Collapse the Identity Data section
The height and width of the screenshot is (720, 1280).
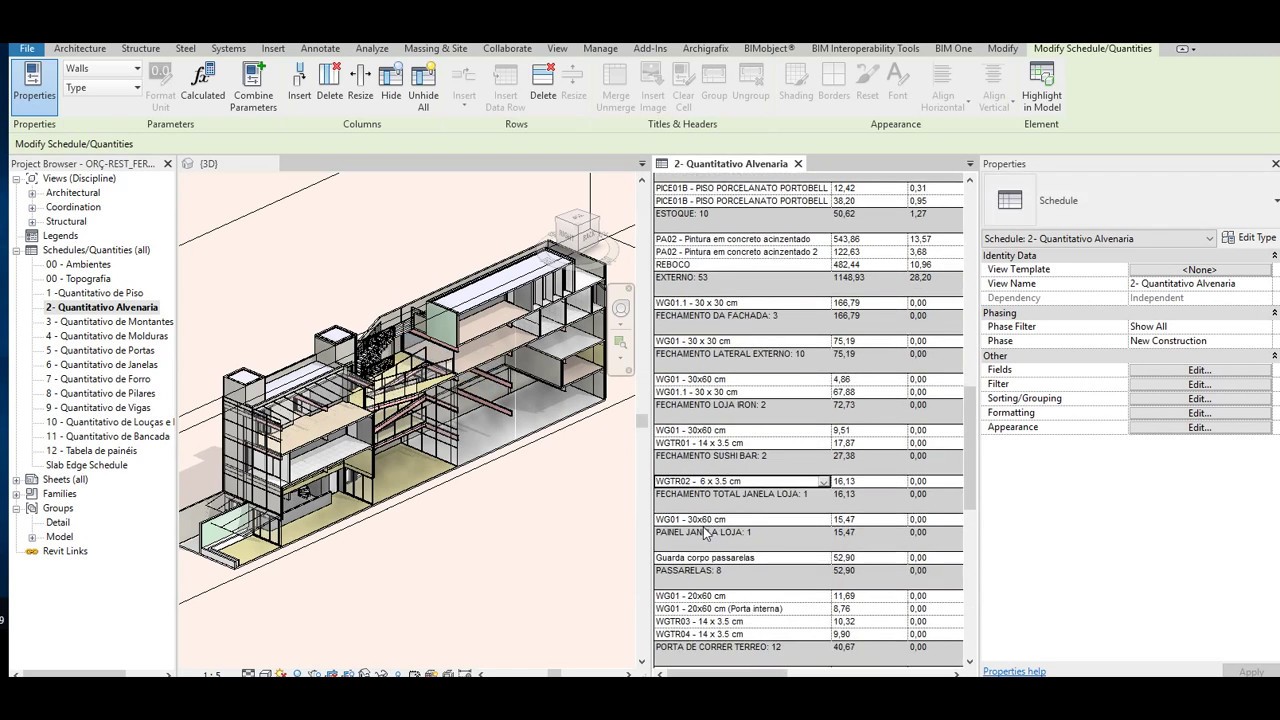[x=1274, y=256]
